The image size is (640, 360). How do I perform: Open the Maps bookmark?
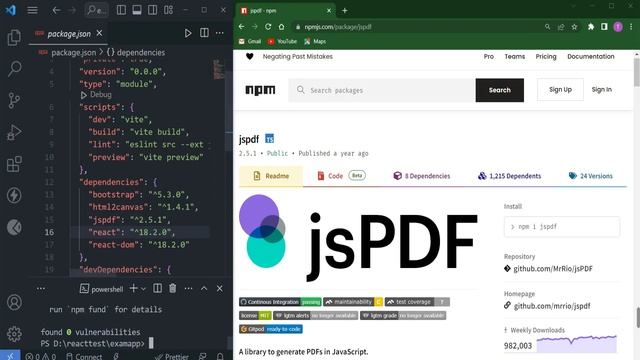[315, 42]
